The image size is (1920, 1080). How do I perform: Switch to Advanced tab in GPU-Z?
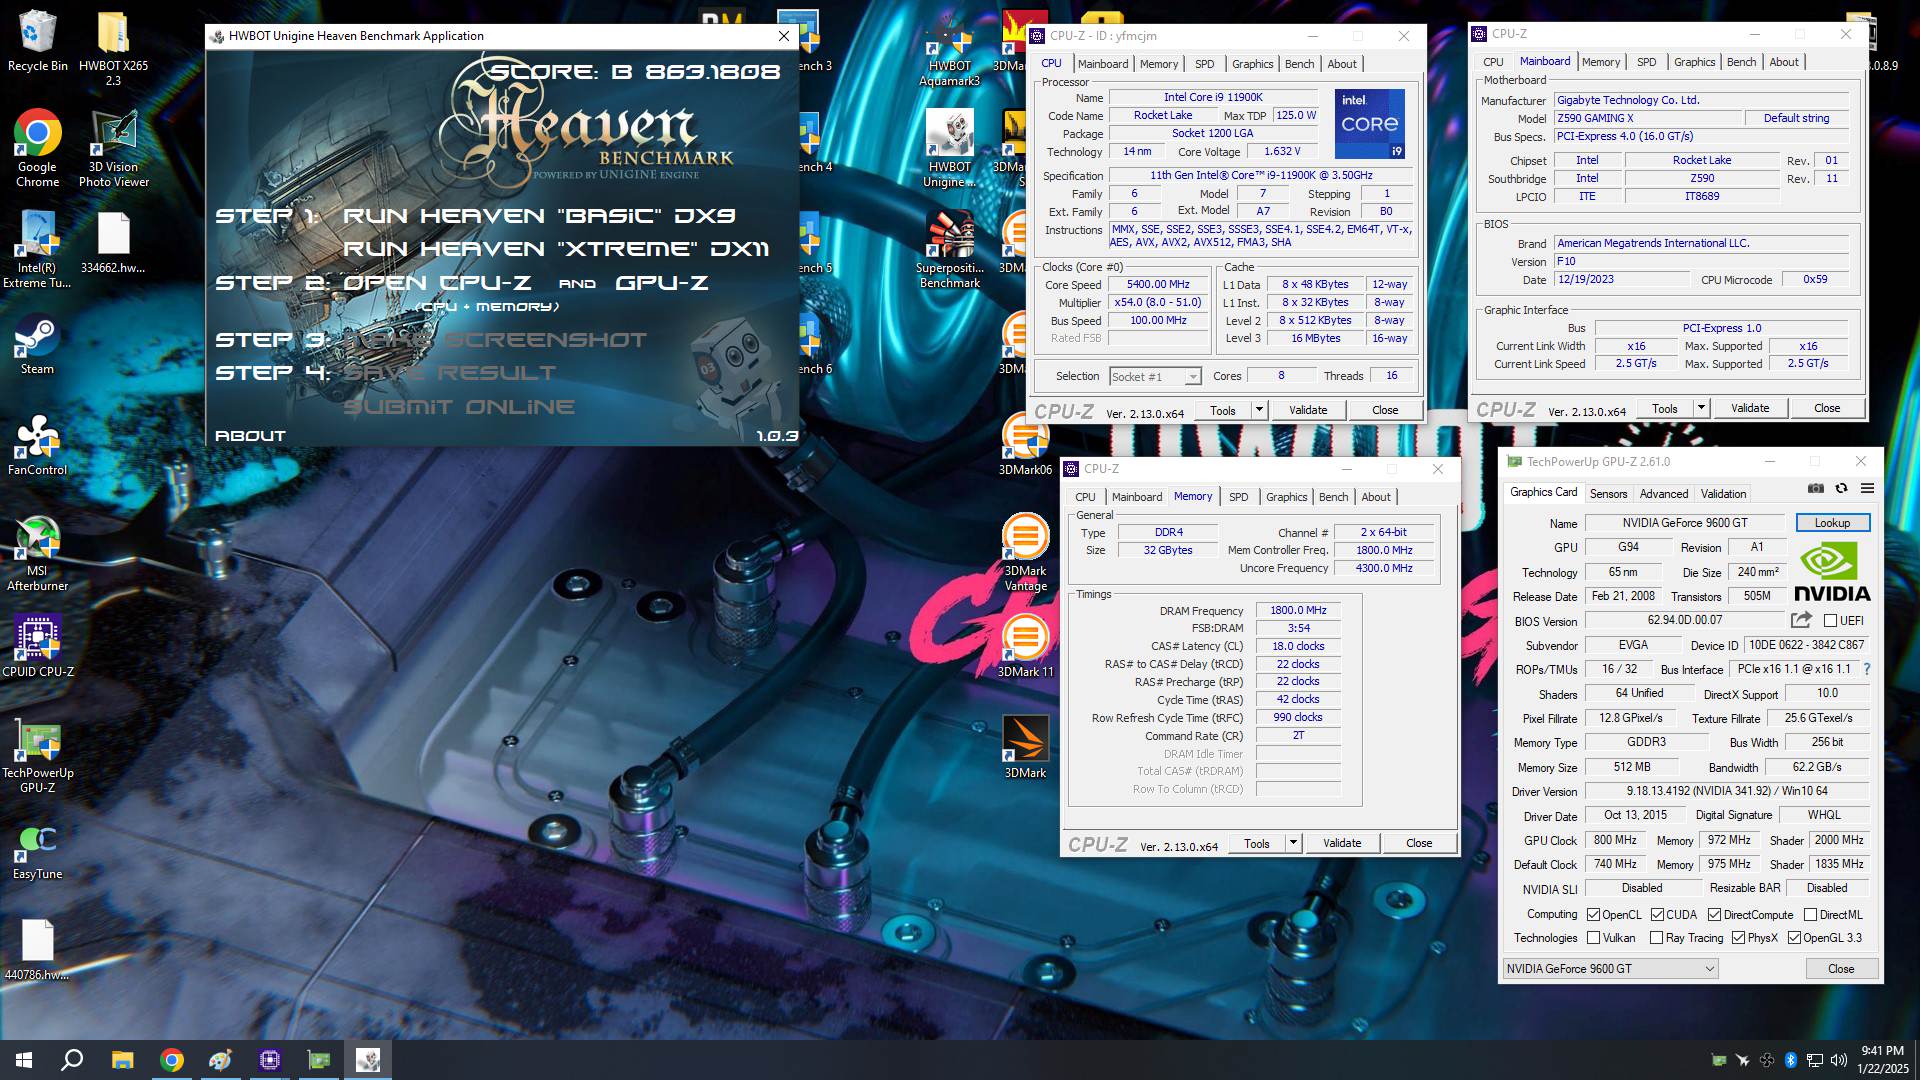1664,494
